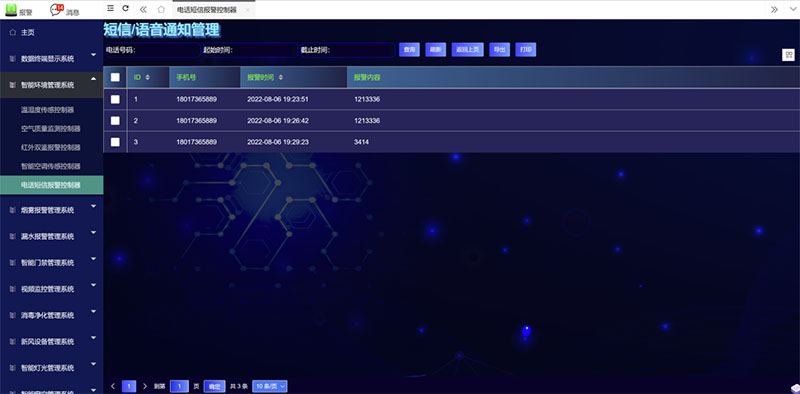Click the double left arrow tab scroll icon
This screenshot has height=394, width=800.
point(143,9)
